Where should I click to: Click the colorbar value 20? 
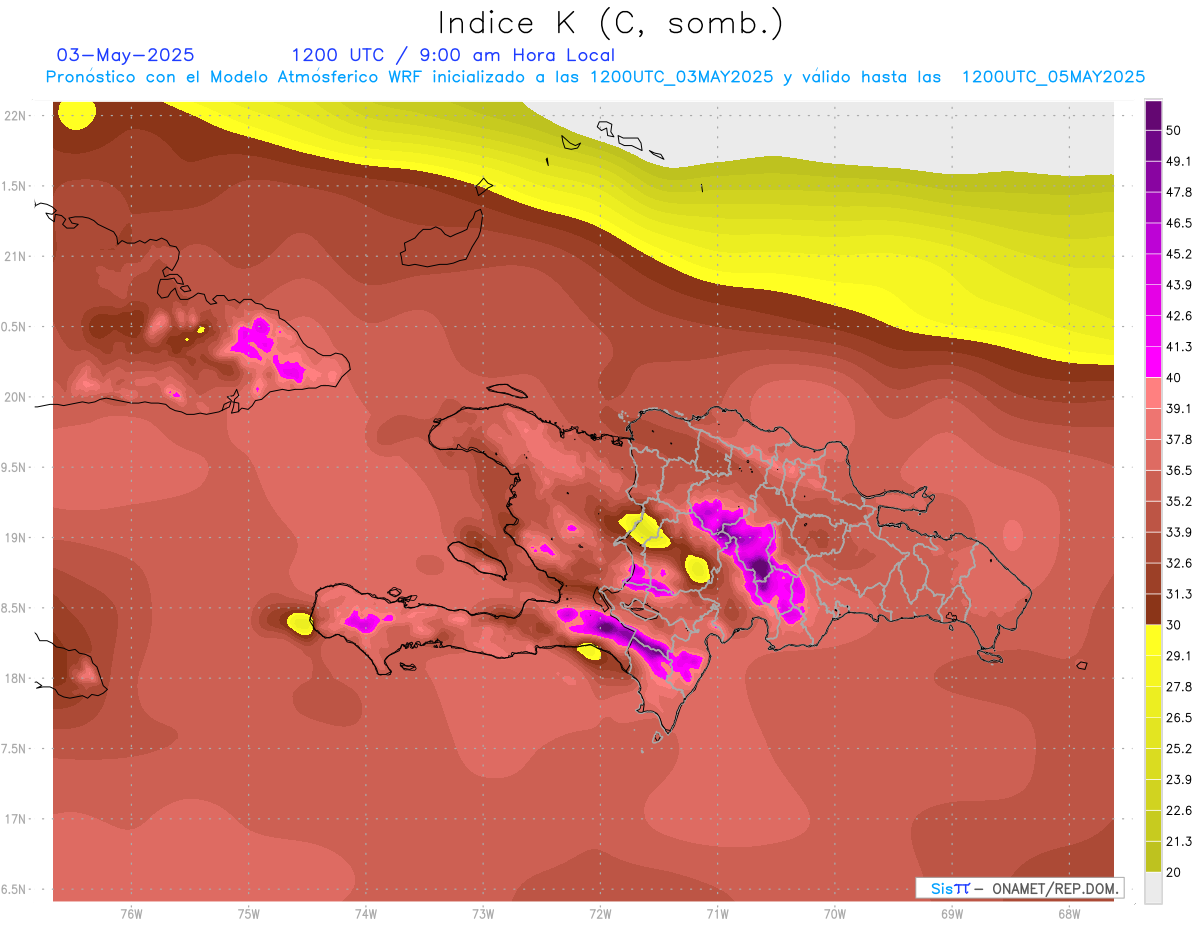1174,872
